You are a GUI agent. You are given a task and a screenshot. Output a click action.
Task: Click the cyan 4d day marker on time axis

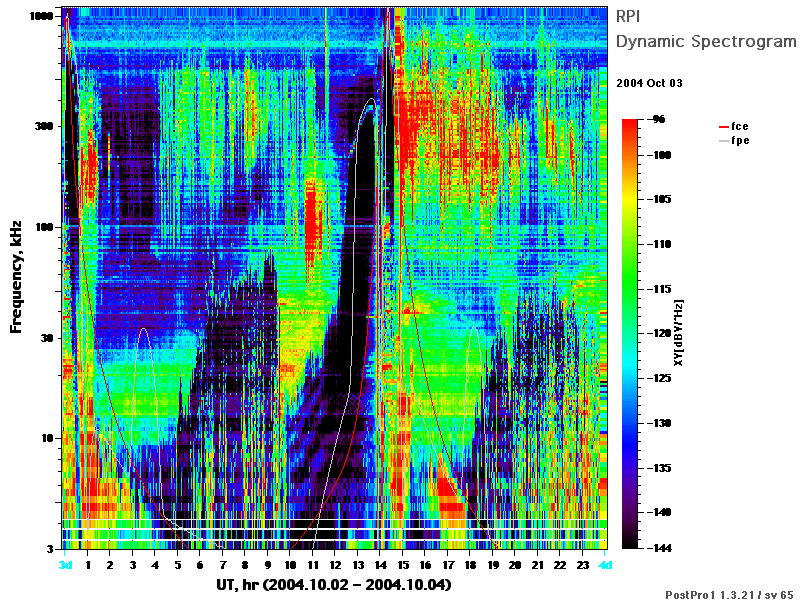[605, 565]
